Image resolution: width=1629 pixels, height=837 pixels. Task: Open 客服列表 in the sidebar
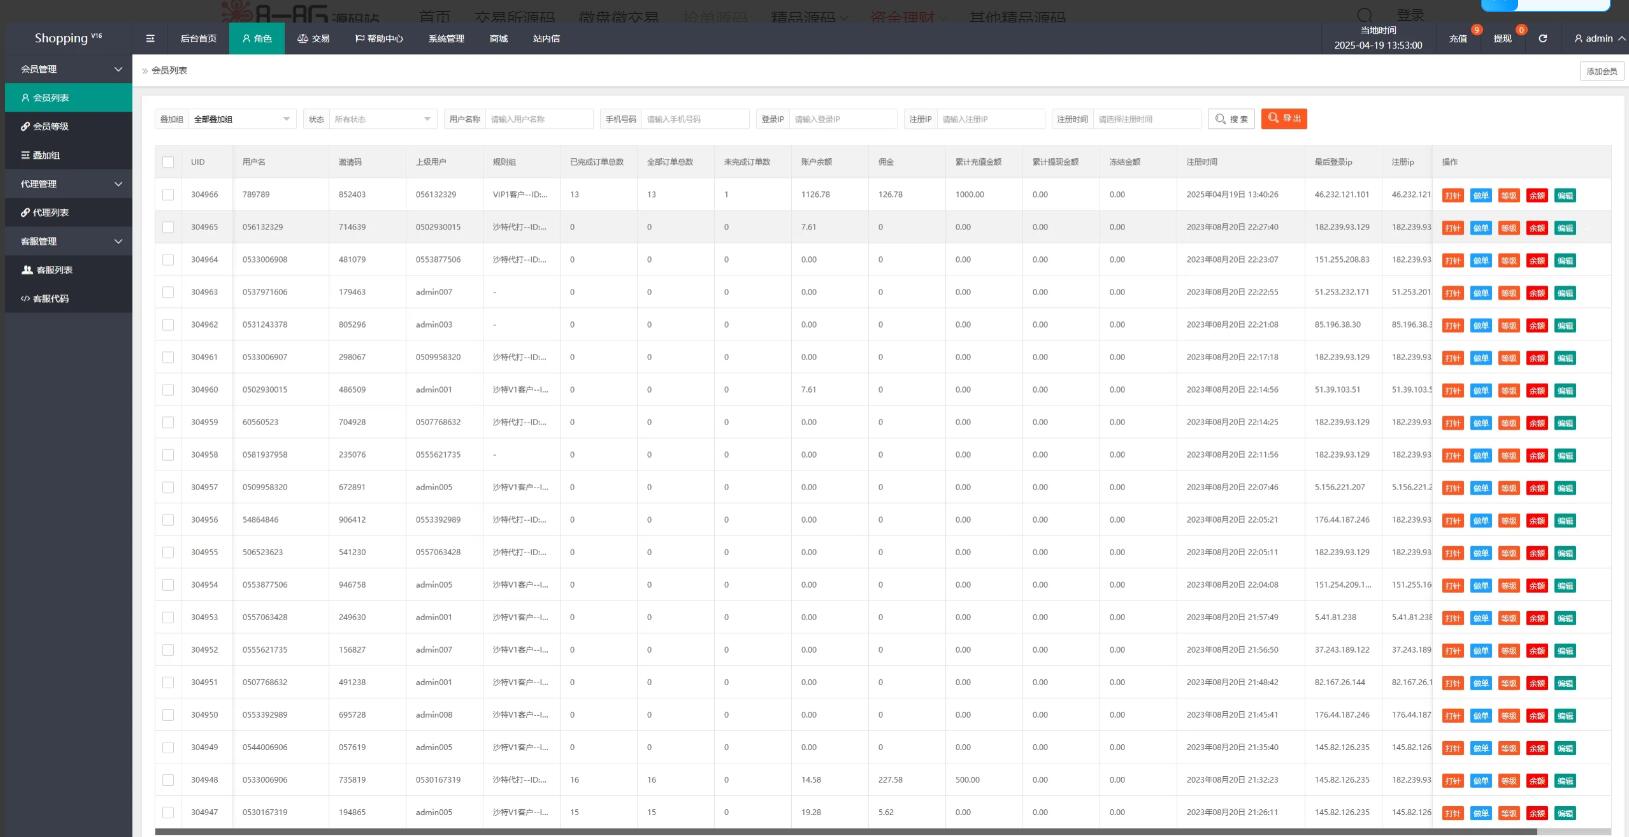click(54, 270)
